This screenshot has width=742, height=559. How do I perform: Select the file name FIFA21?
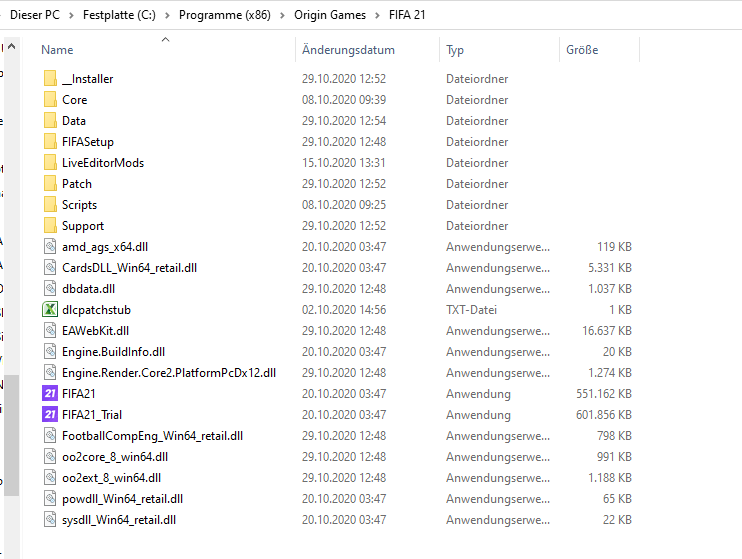[x=79, y=393]
